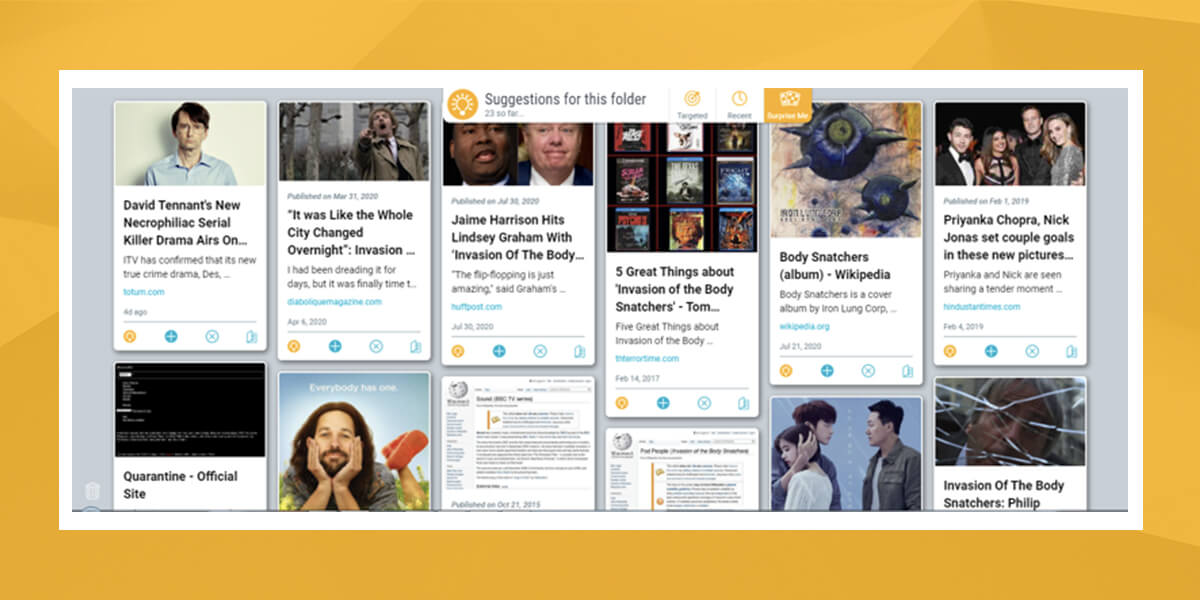The image size is (1200, 600).
Task: Click the '23 so far...' counter text
Action: [503, 114]
